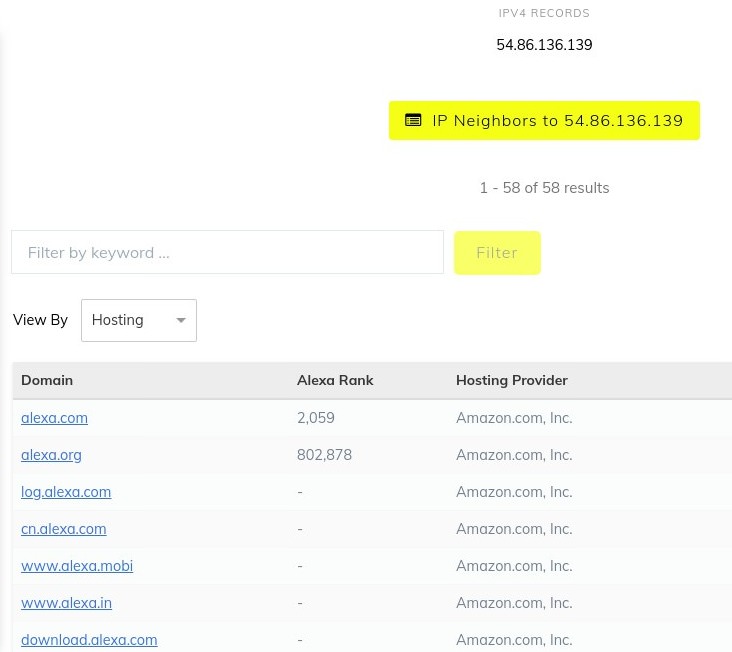Open the cn.alexa.com link
This screenshot has width=732, height=652.
point(63,529)
